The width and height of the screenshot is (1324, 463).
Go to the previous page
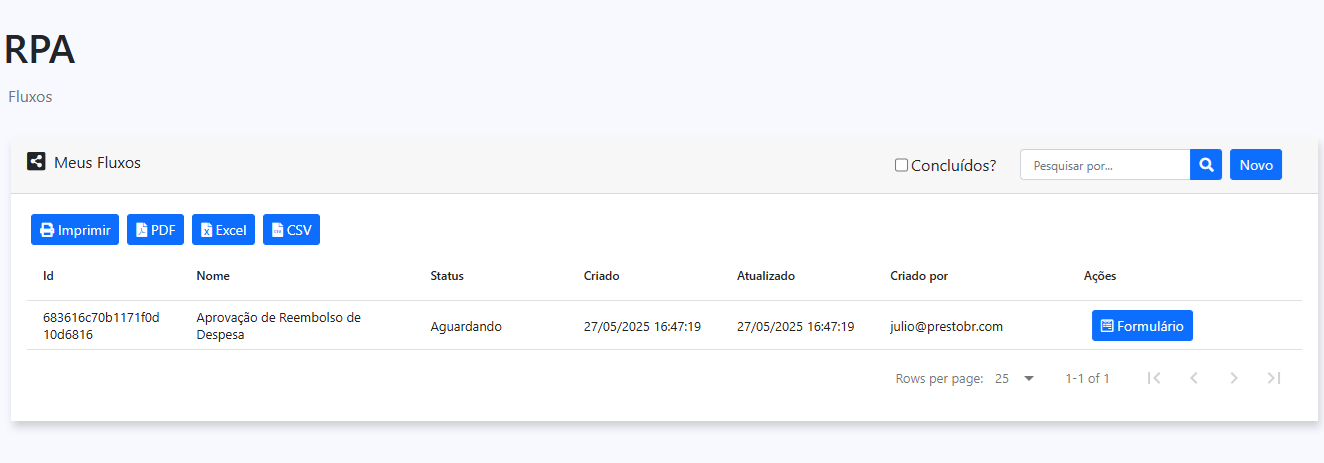(1194, 378)
